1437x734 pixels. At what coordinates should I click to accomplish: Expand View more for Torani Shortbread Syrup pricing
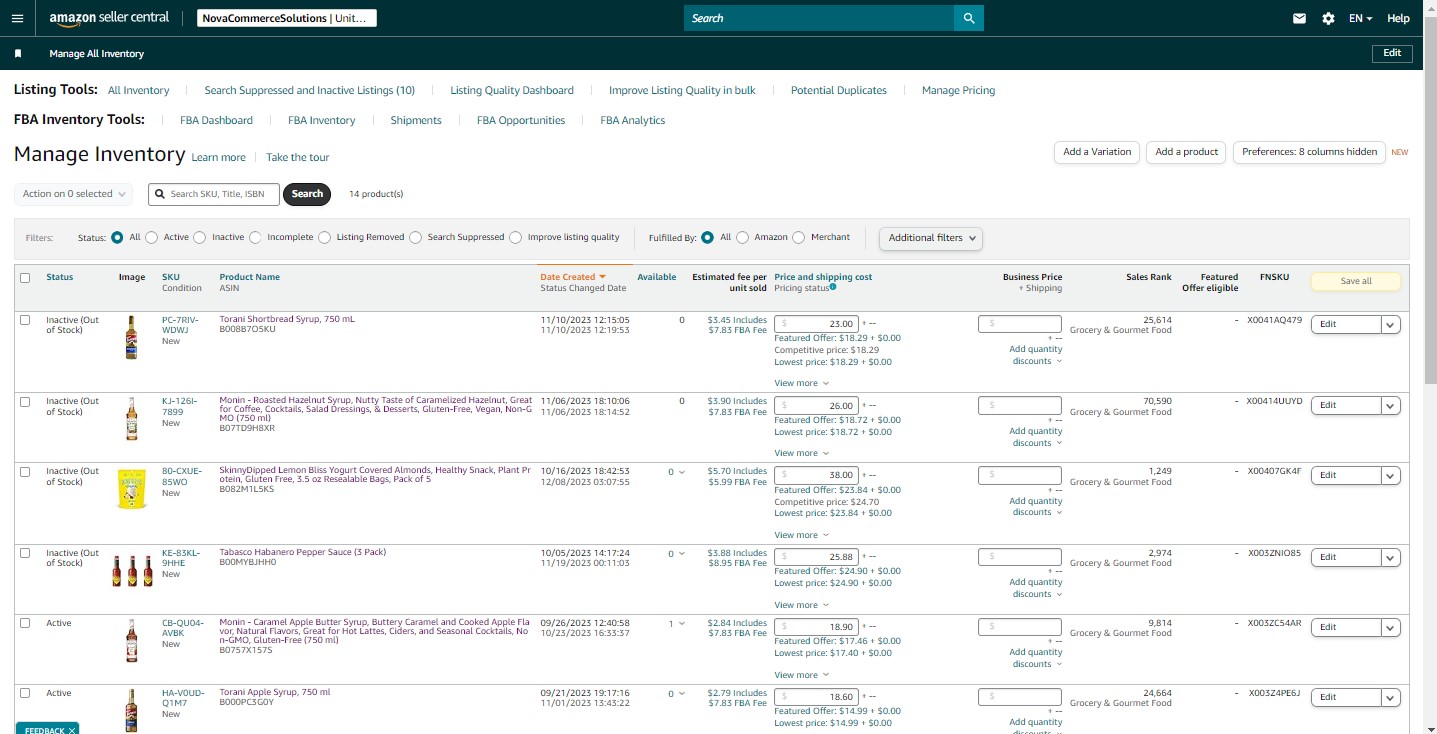click(x=801, y=383)
